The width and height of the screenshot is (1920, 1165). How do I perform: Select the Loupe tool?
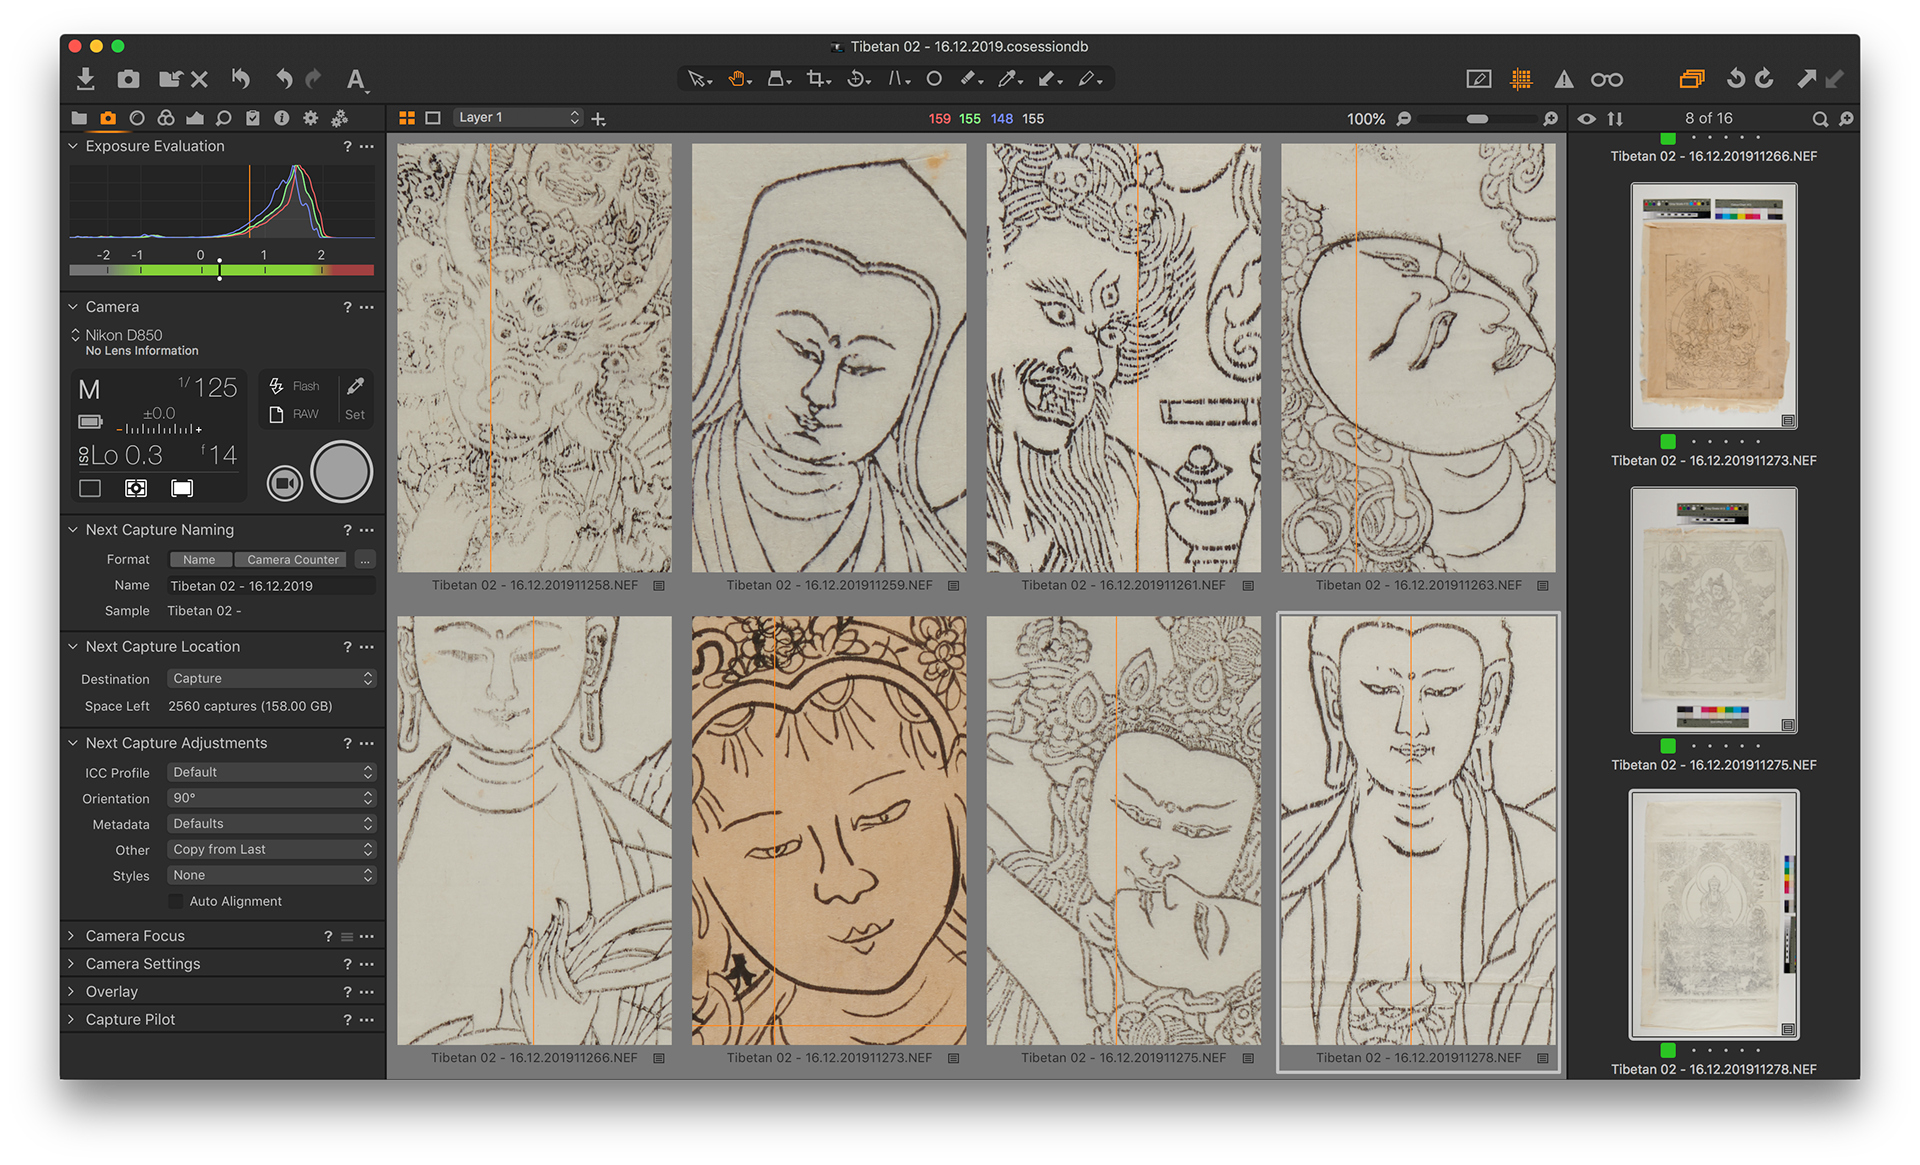click(778, 79)
